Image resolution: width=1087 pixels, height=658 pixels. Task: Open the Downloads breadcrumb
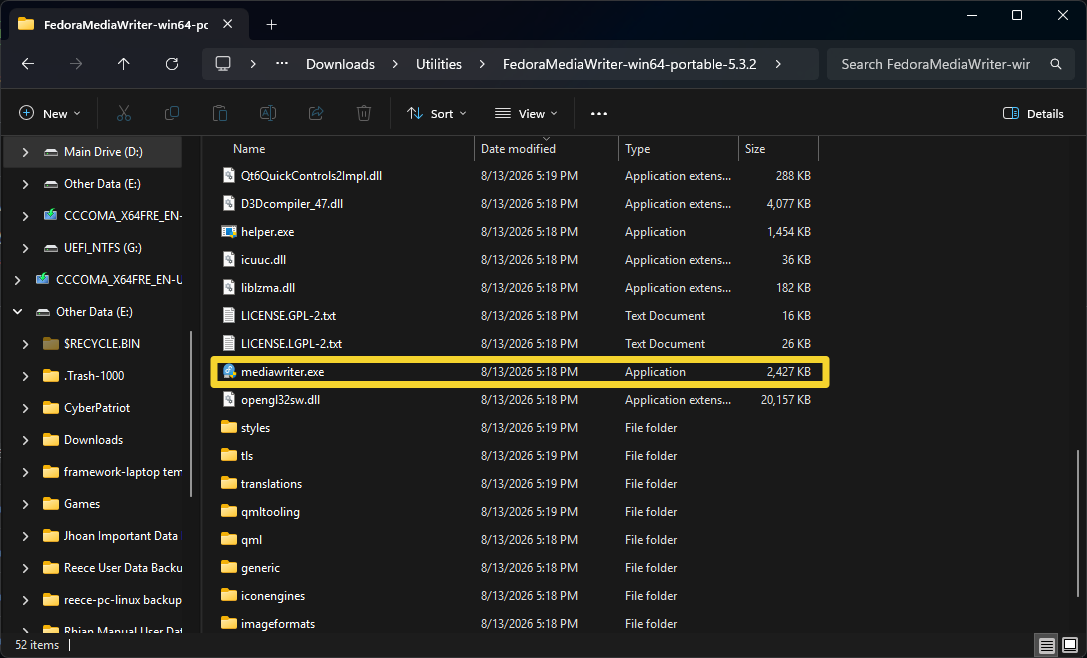(340, 64)
